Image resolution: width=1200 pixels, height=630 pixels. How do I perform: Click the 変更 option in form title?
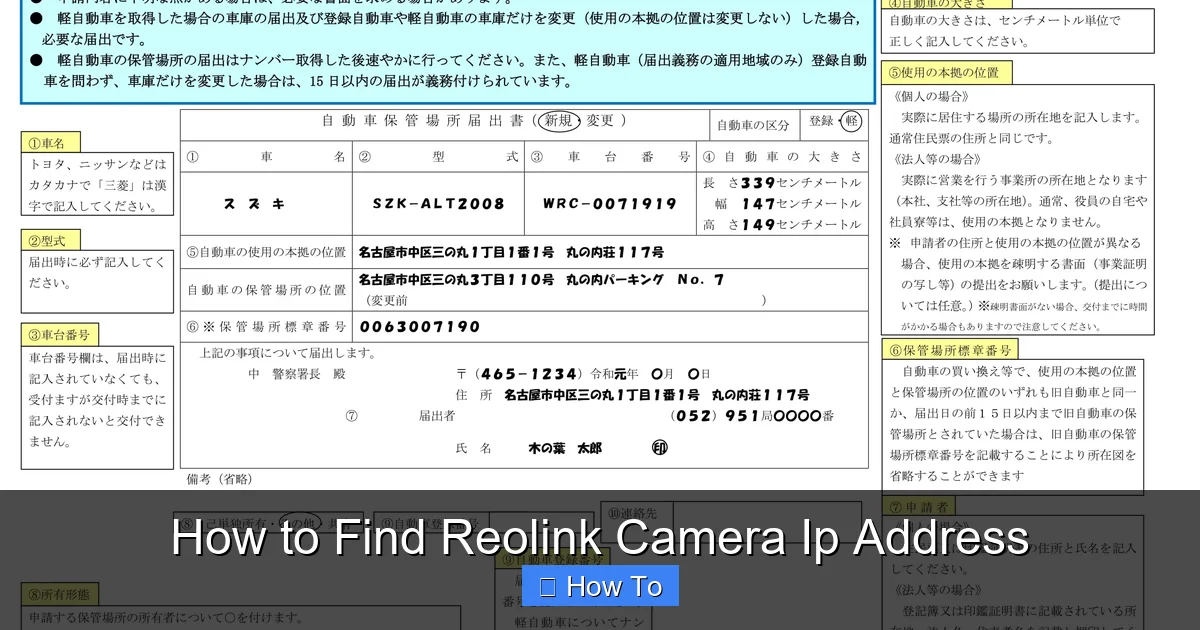602,121
